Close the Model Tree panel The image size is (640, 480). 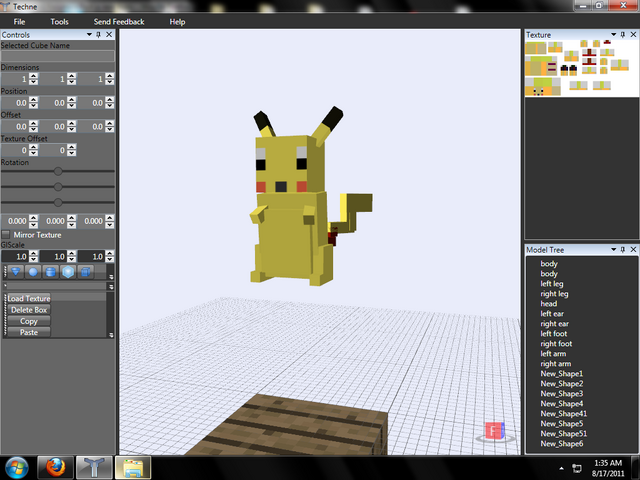point(633,249)
